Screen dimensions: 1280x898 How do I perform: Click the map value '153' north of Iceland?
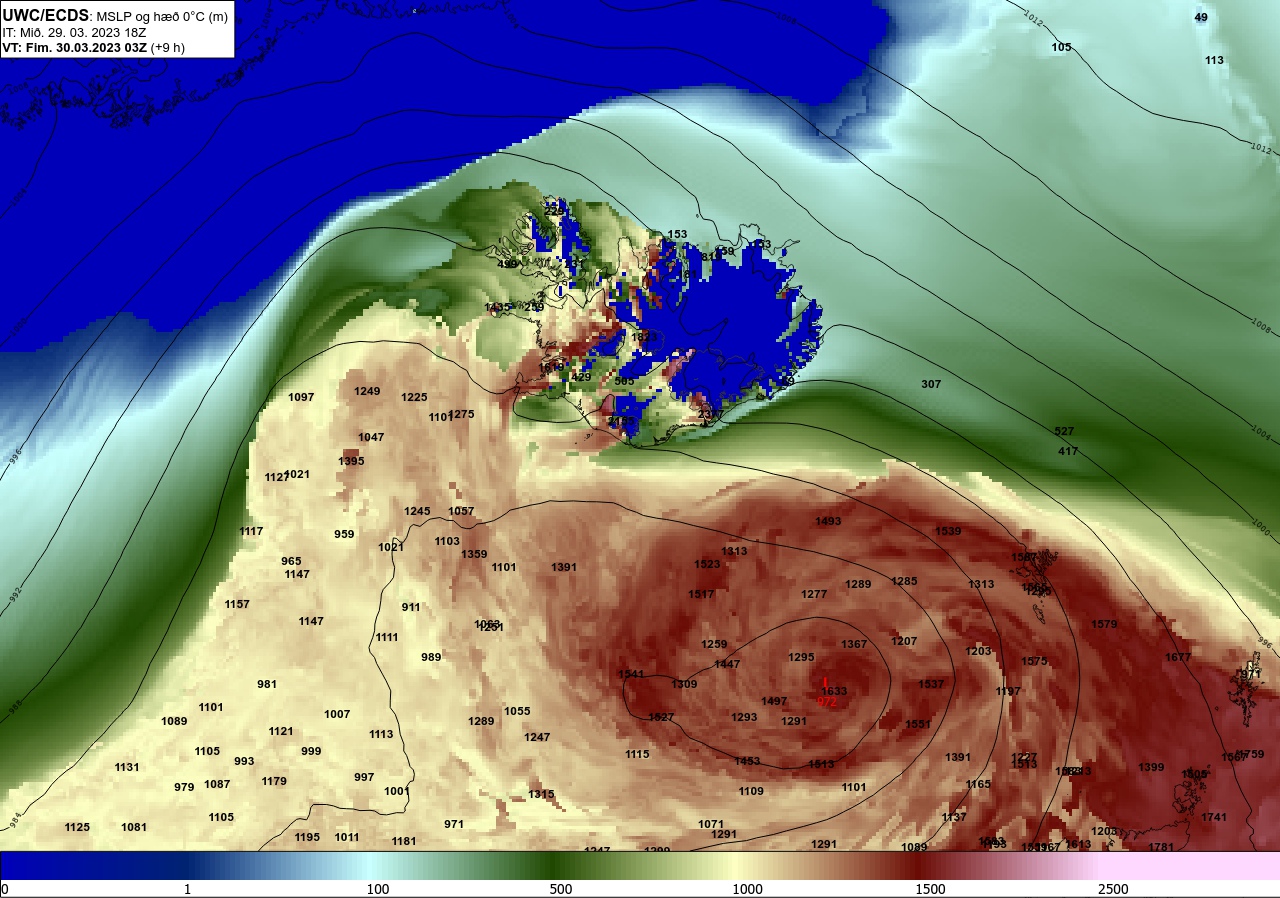pos(677,234)
